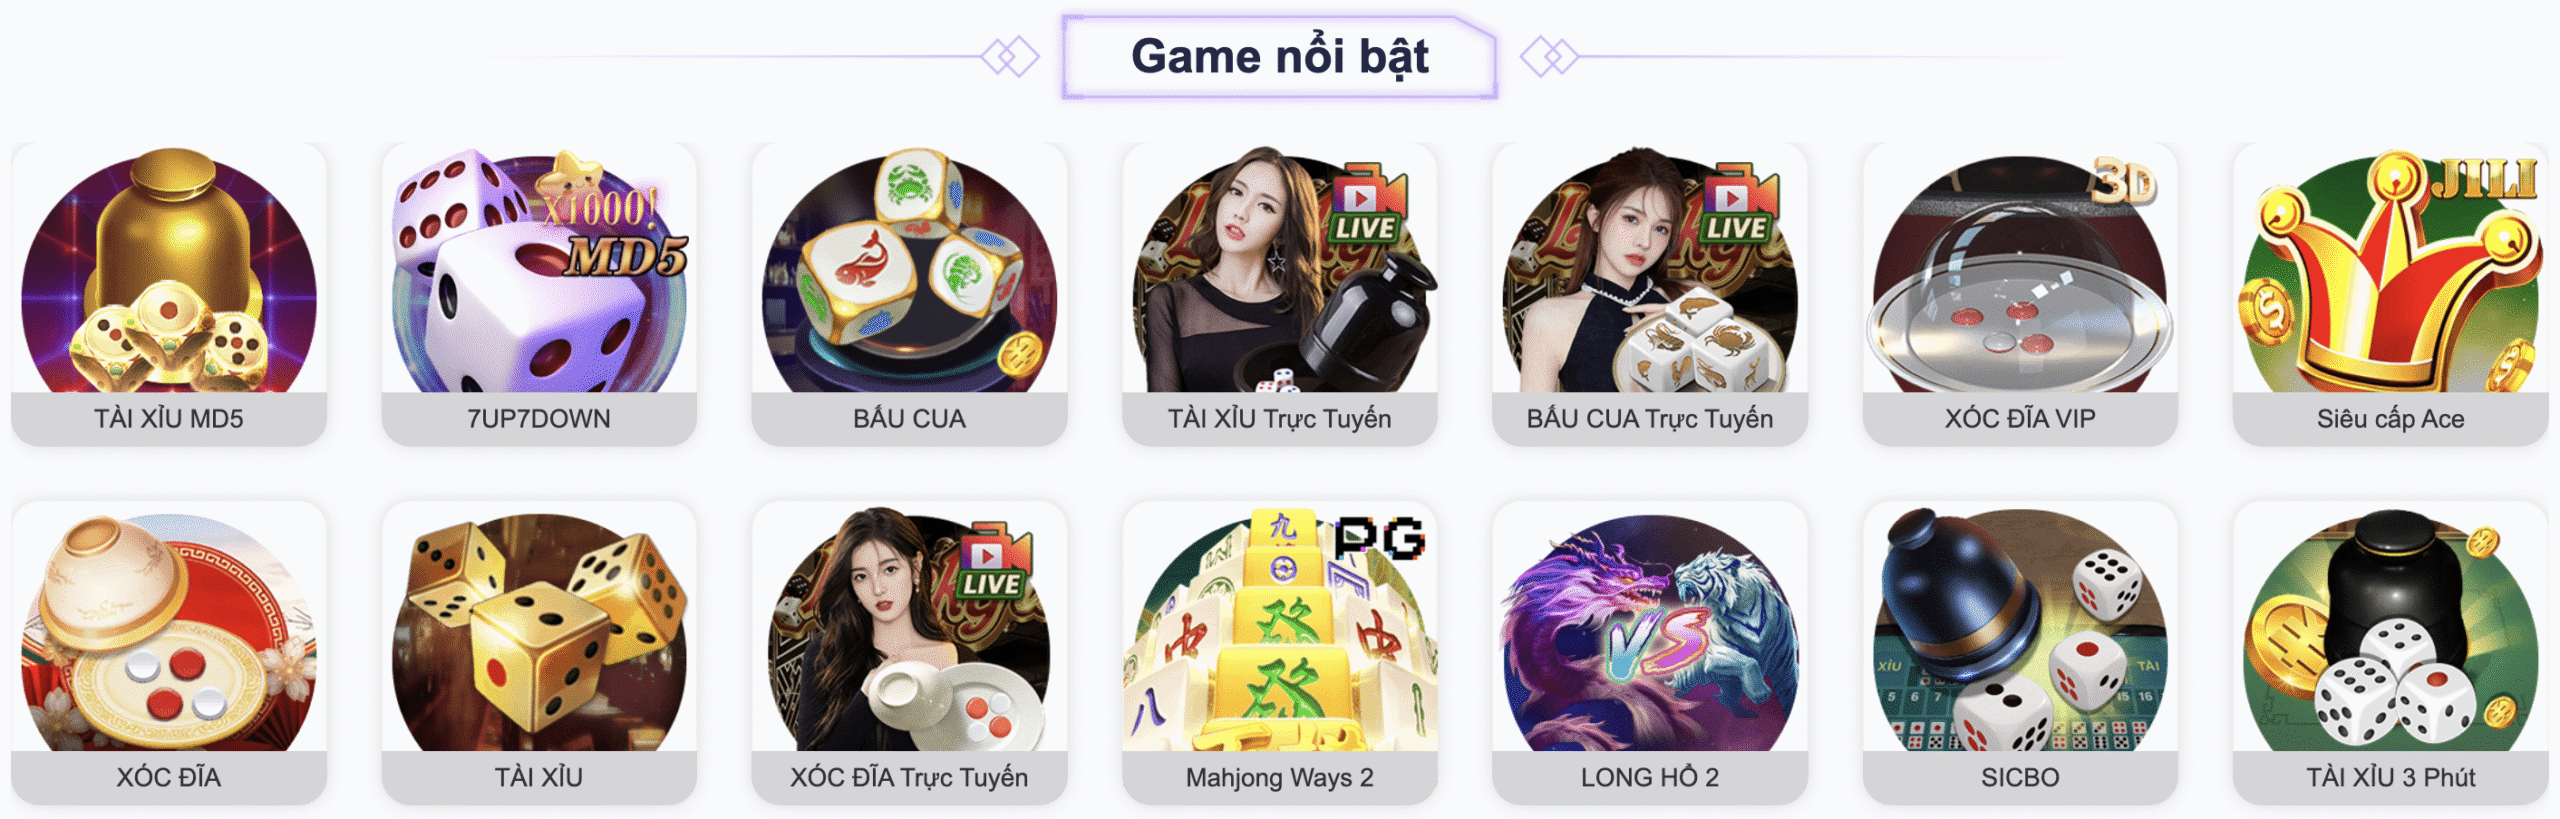This screenshot has height=819, width=2560.
Task: Click the LONG HỔ 2 caption
Action: pos(1650,777)
